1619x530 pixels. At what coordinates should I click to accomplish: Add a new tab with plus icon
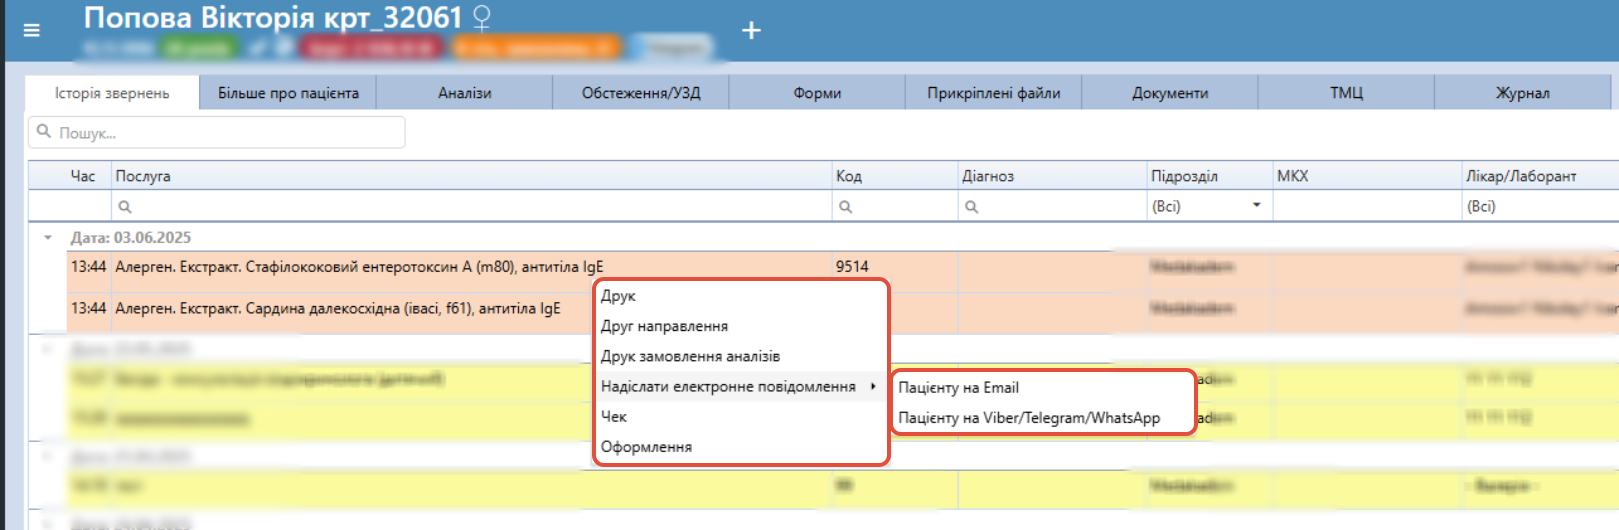(751, 31)
